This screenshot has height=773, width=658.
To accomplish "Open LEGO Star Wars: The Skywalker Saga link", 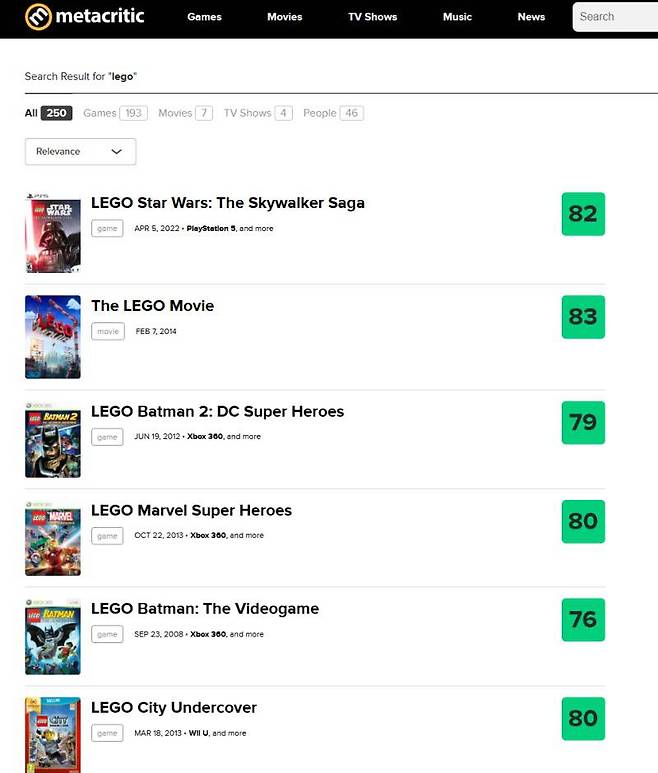I will (227, 203).
